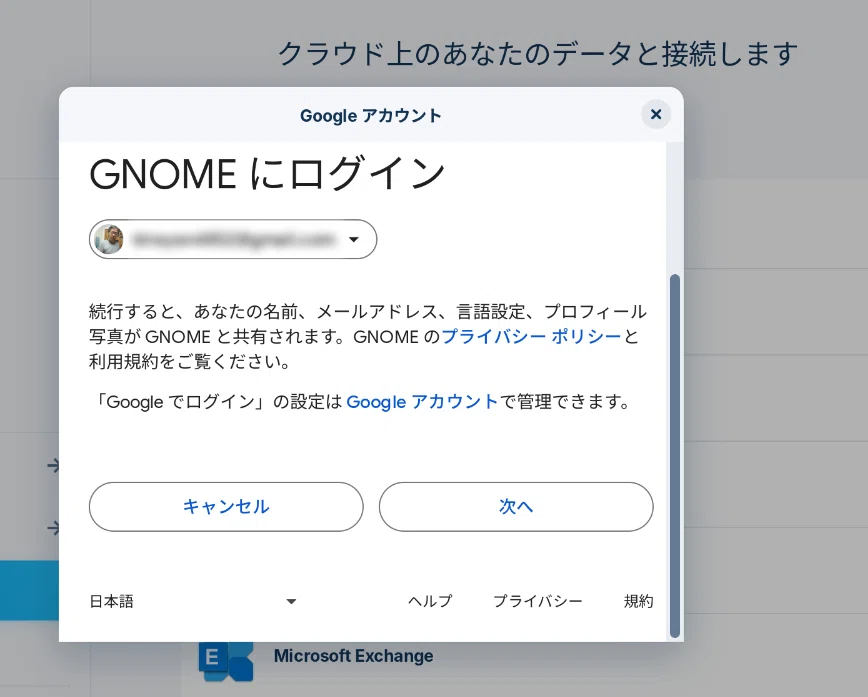This screenshot has width=868, height=697.
Task: Click the dialog's vertical scrollbar thumb
Action: coord(674,456)
